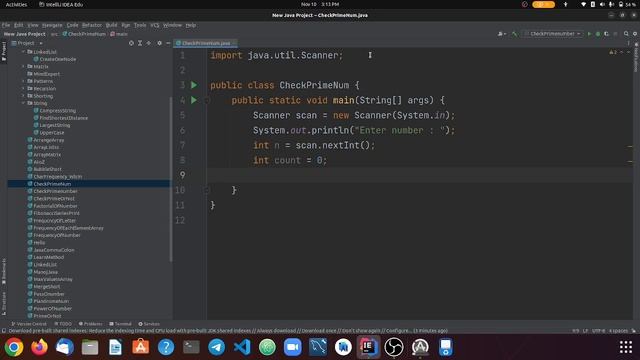Open Search Everywhere magnifier

pos(626,34)
